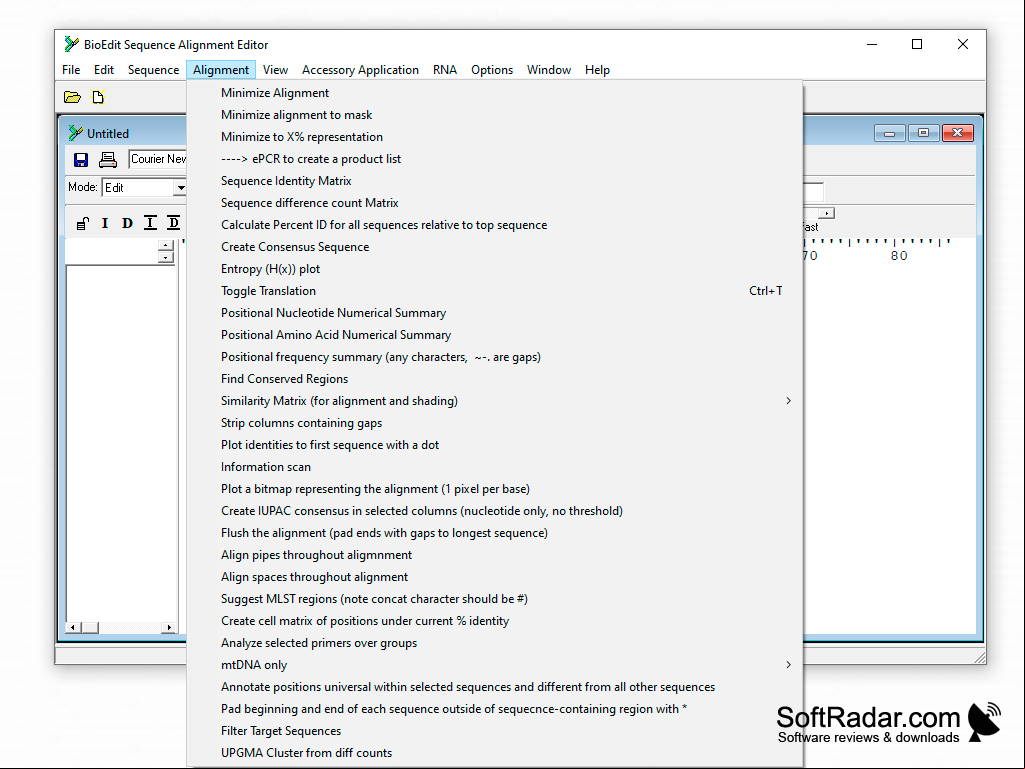This screenshot has height=769, width=1025.
Task: Open the Window menu
Action: [x=549, y=70]
